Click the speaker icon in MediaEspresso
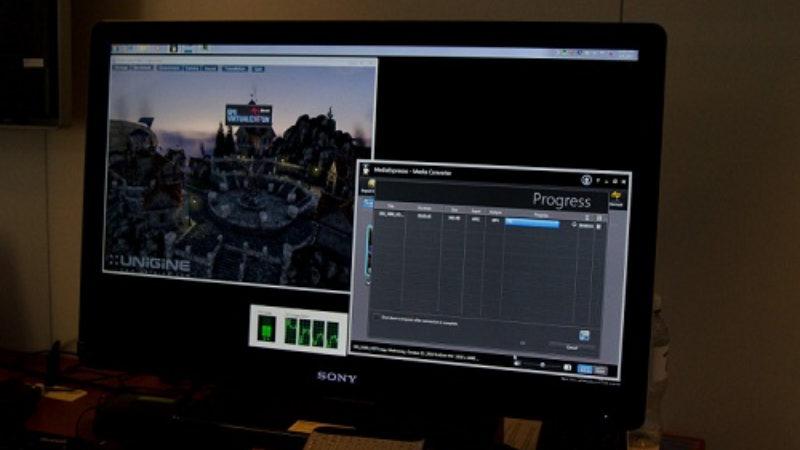The image size is (800, 450). pos(517,363)
